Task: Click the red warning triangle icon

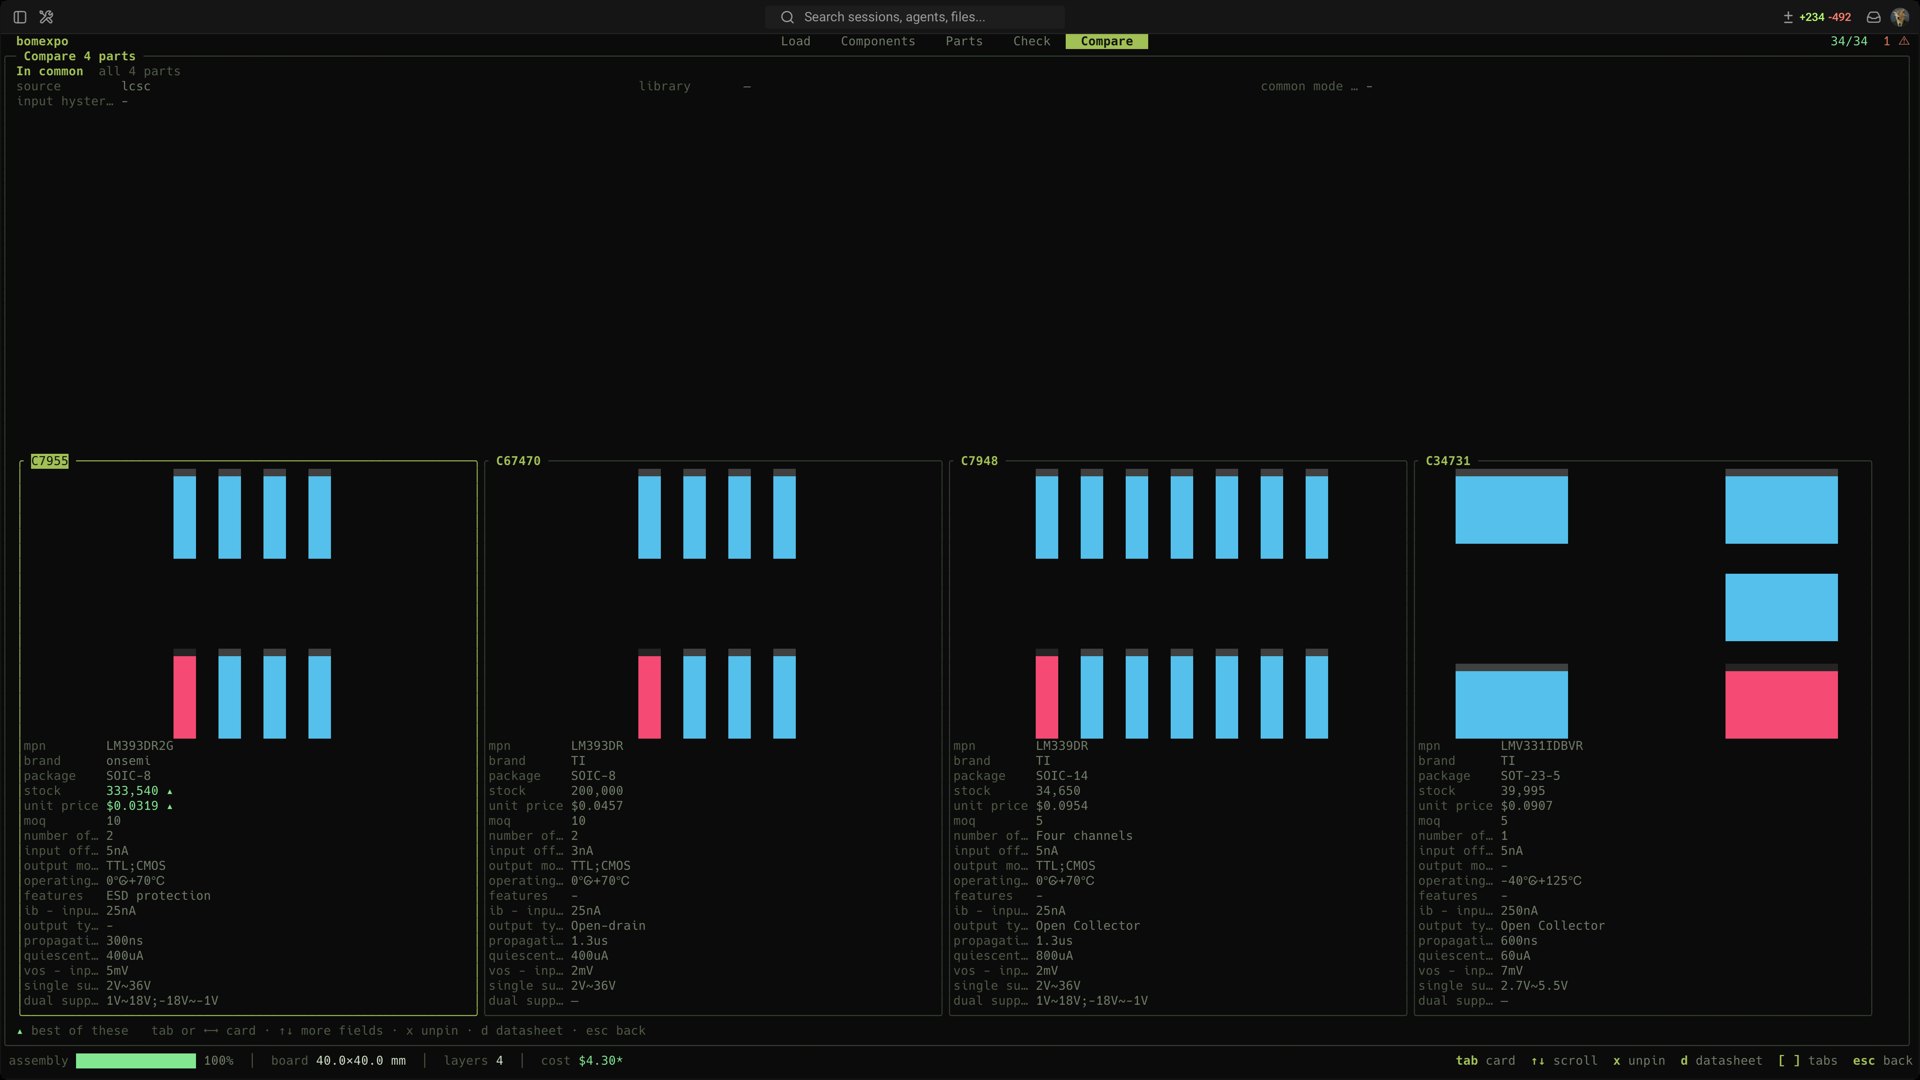Action: 1904,41
